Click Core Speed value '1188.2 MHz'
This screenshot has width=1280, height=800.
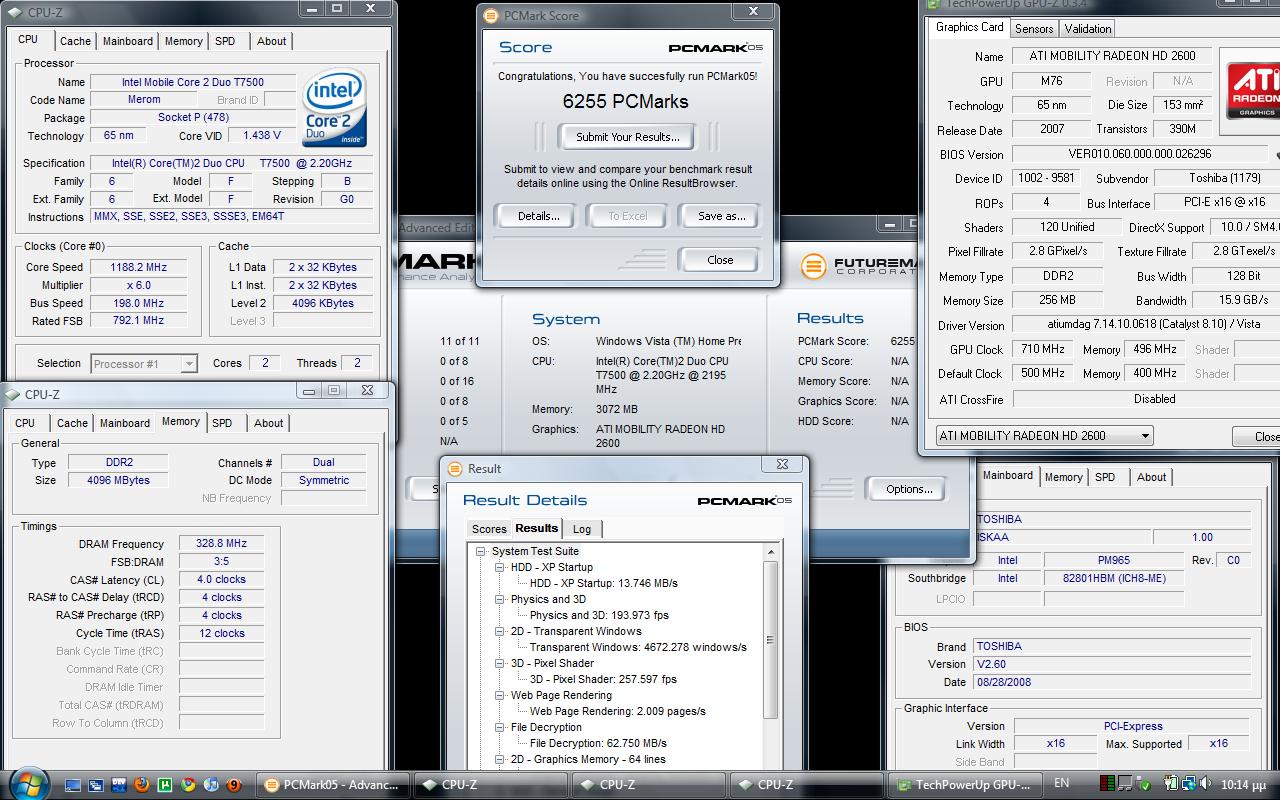tap(139, 267)
